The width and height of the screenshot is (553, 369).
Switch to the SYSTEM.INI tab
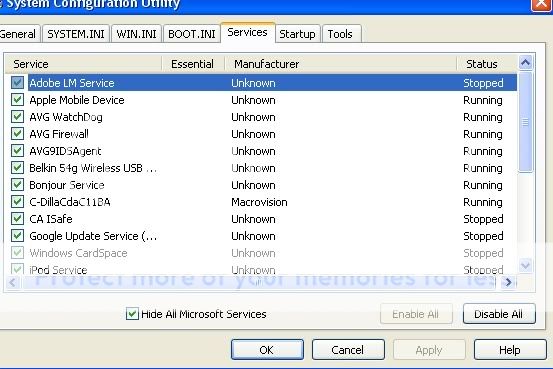76,34
